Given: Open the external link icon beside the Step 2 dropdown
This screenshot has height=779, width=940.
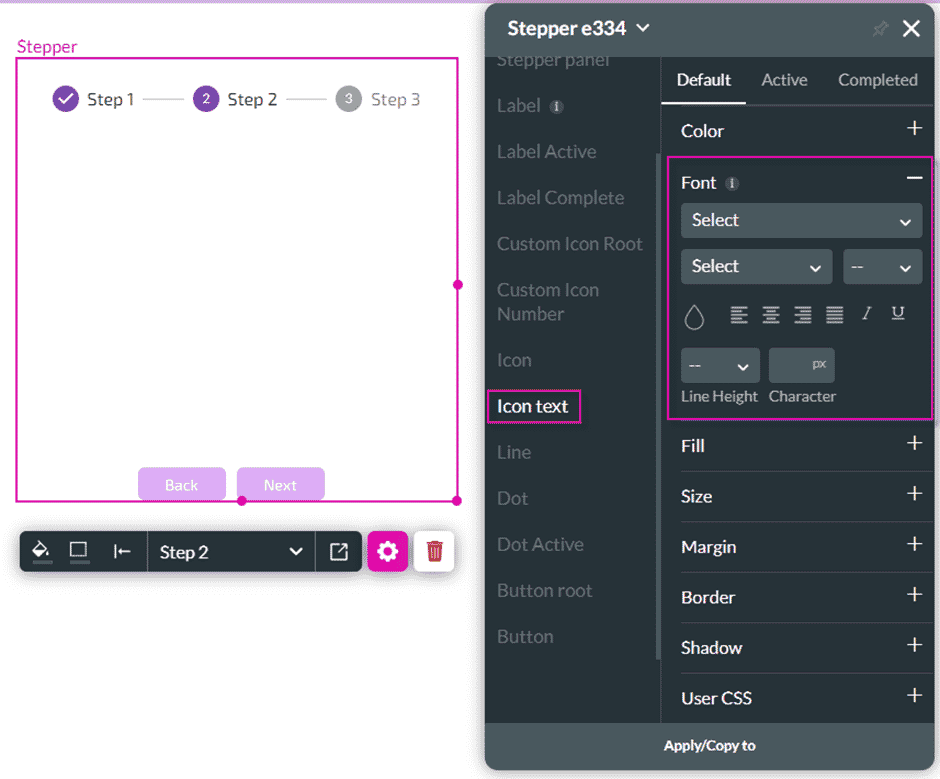Looking at the screenshot, I should click(x=336, y=551).
